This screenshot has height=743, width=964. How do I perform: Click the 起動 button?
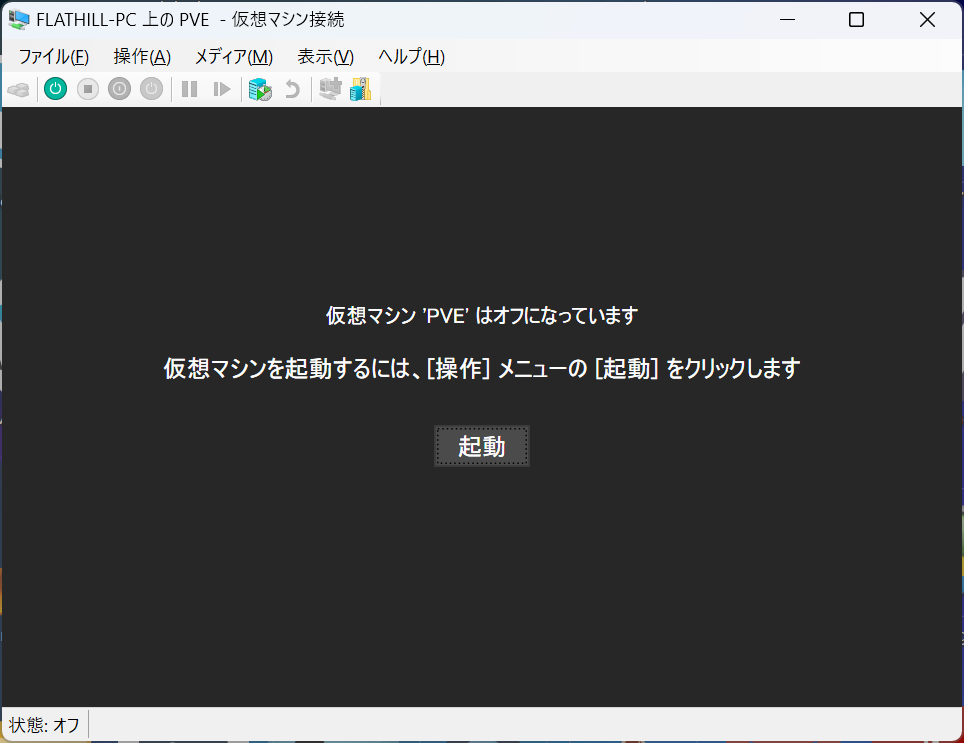click(x=481, y=446)
